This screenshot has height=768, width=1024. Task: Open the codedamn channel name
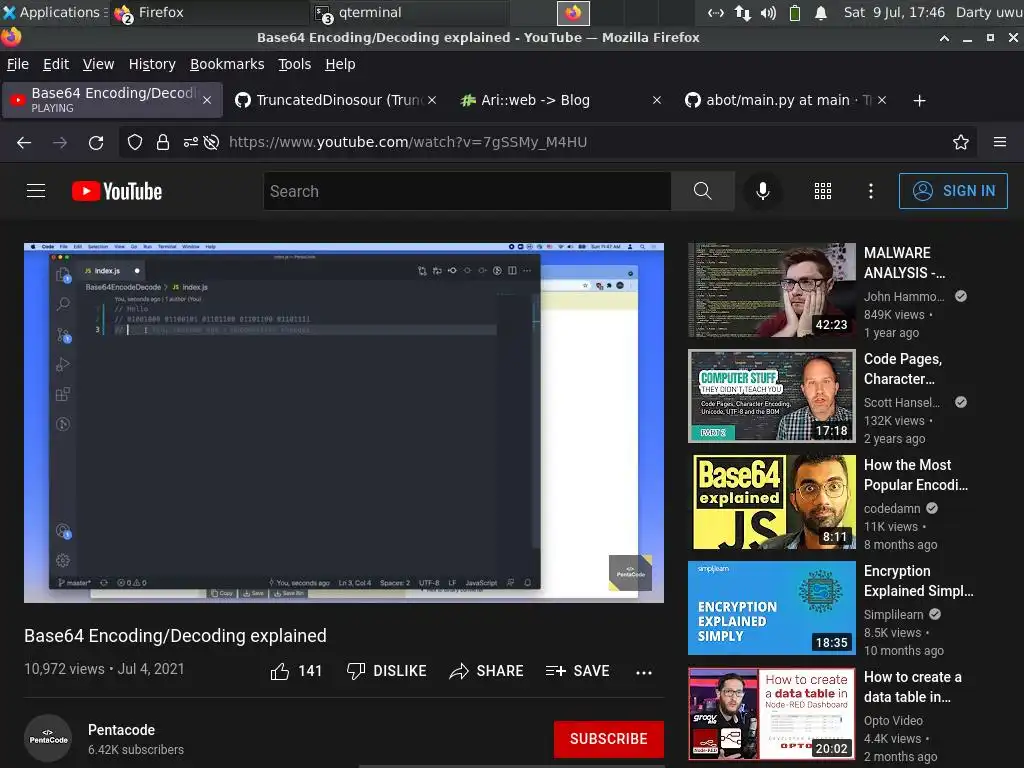892,509
